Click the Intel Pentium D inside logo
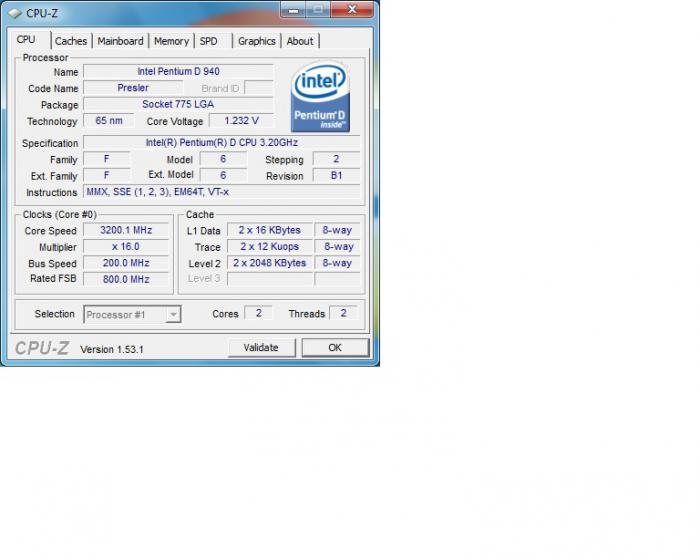700x560 pixels. [320, 98]
